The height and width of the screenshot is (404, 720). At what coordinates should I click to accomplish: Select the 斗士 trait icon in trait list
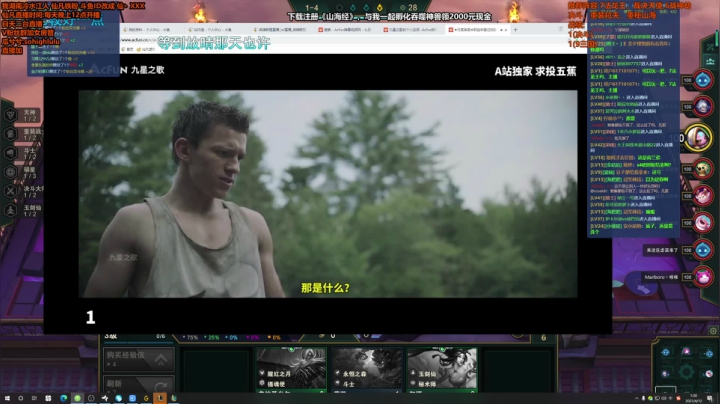point(10,153)
